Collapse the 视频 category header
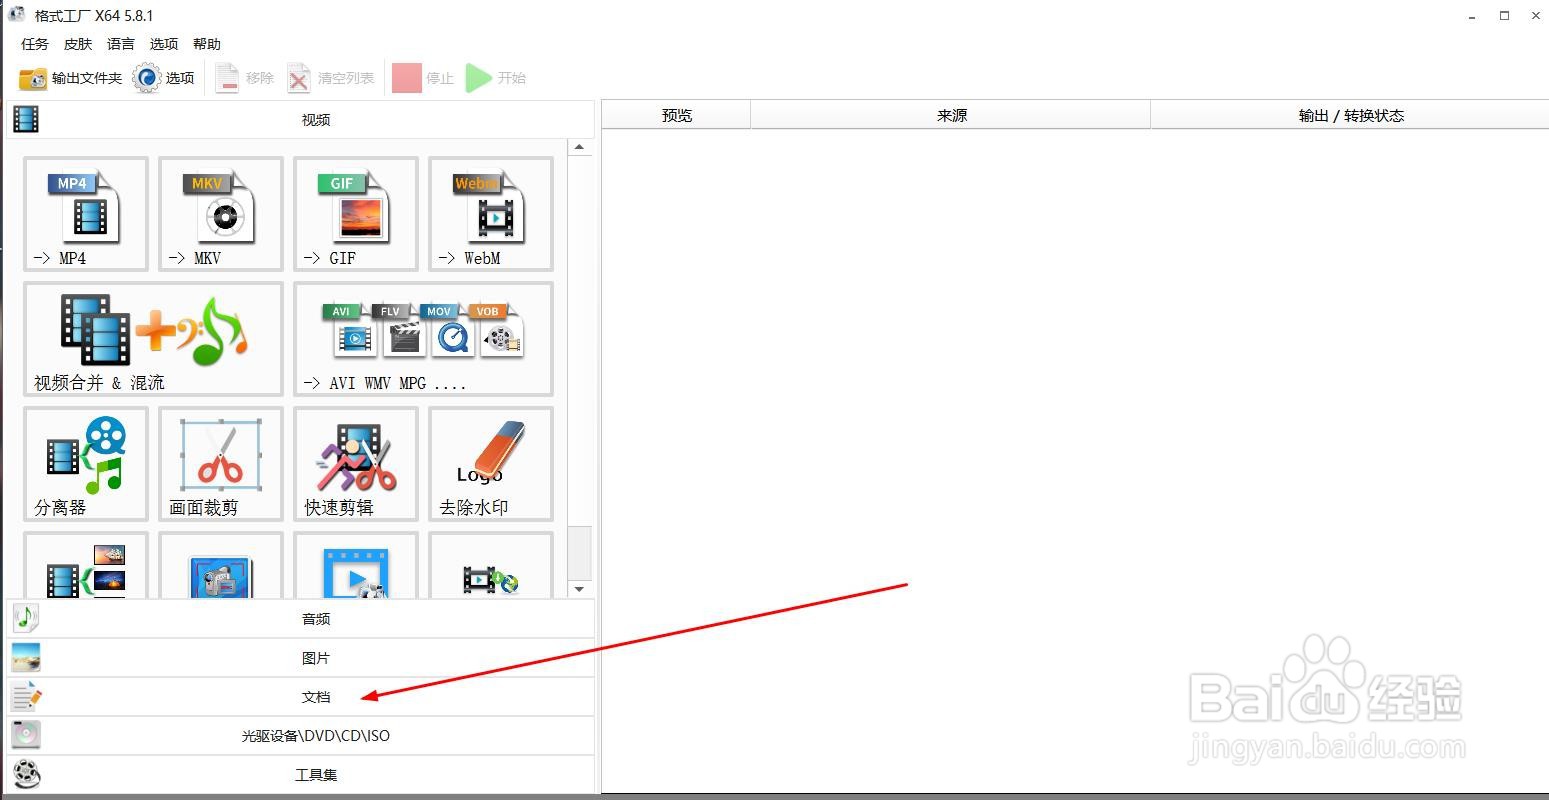This screenshot has height=800, width=1549. pos(300,120)
